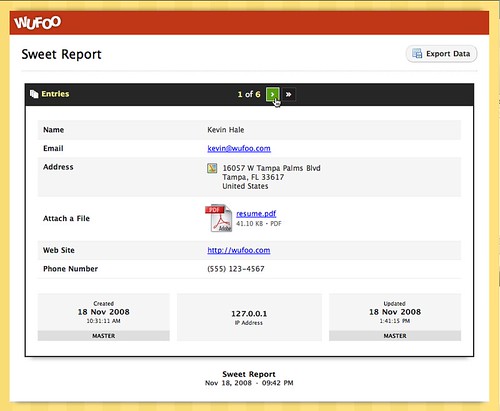Select the name value Kevin Hale
500x411 pixels.
point(226,130)
